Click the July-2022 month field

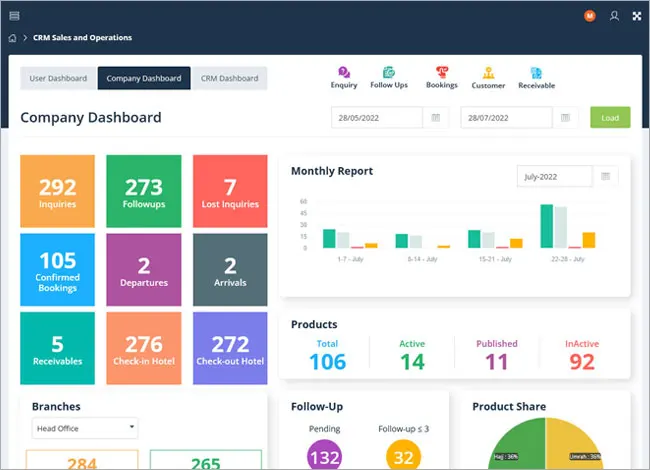[555, 177]
